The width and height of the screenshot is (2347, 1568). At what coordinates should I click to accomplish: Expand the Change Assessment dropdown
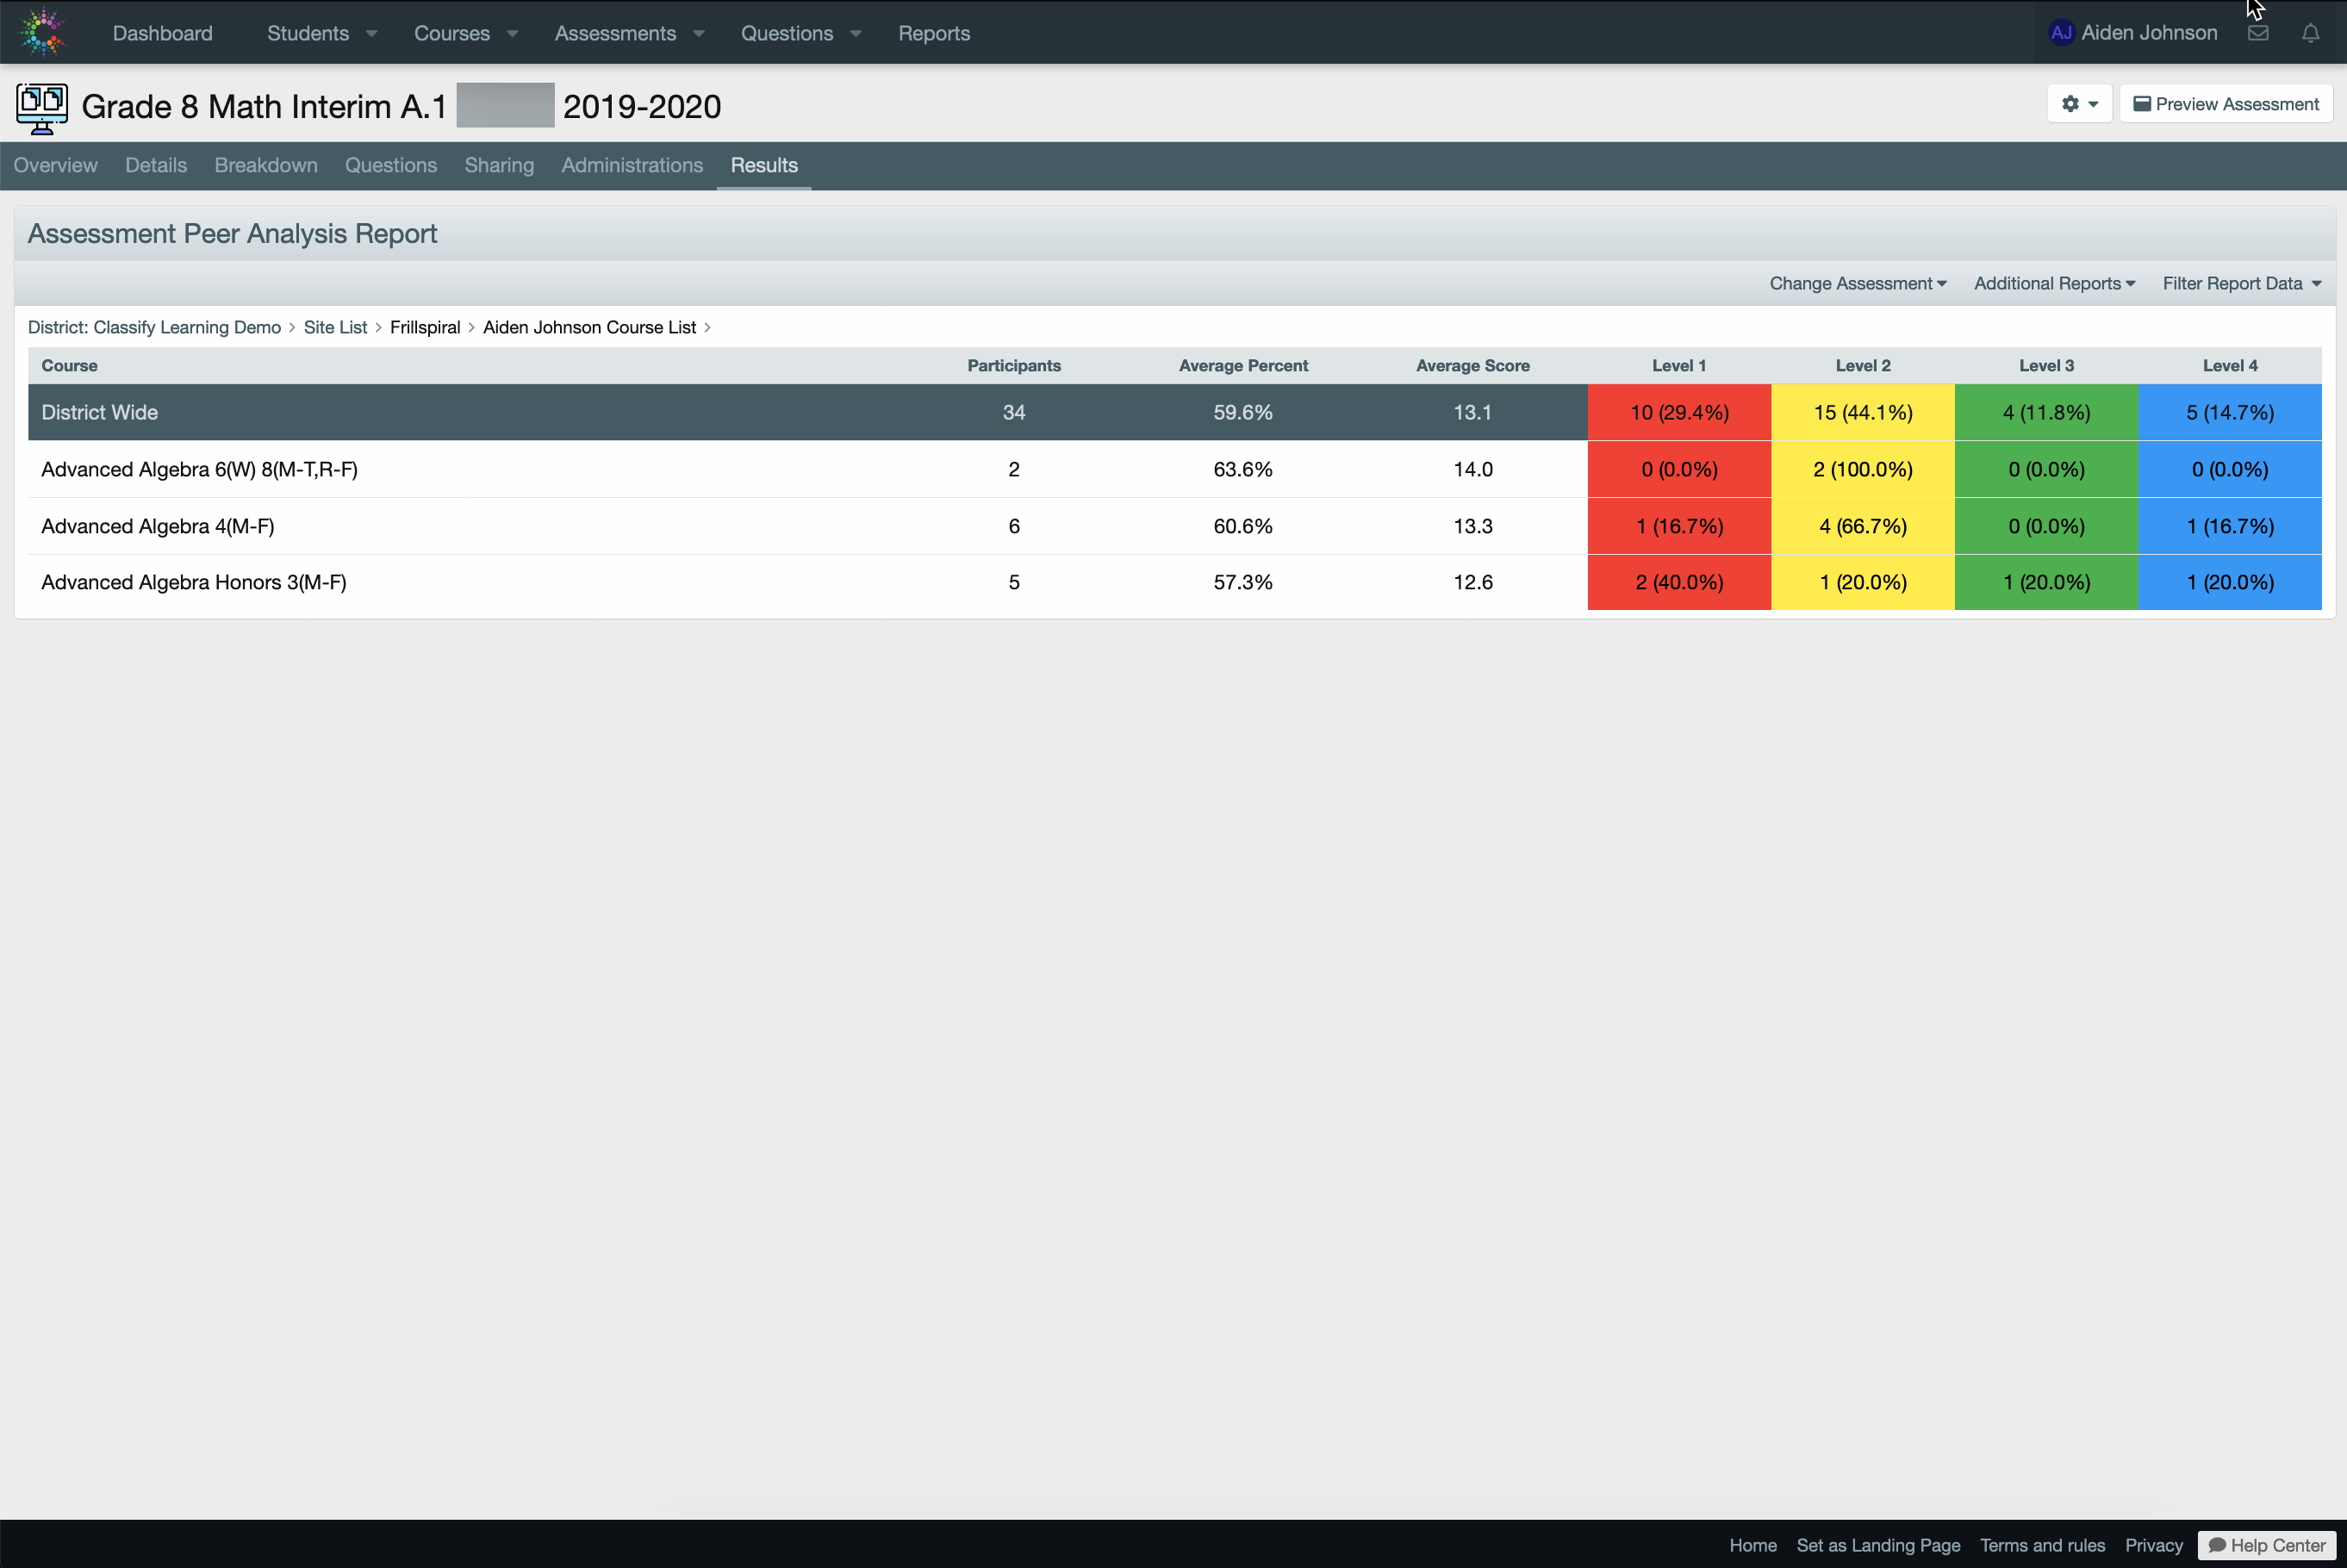[x=1857, y=283]
